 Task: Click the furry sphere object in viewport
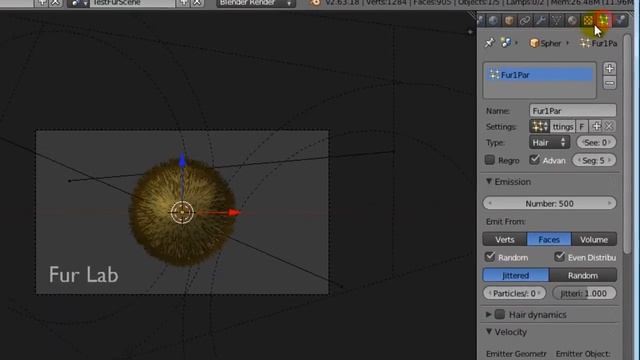pos(182,213)
